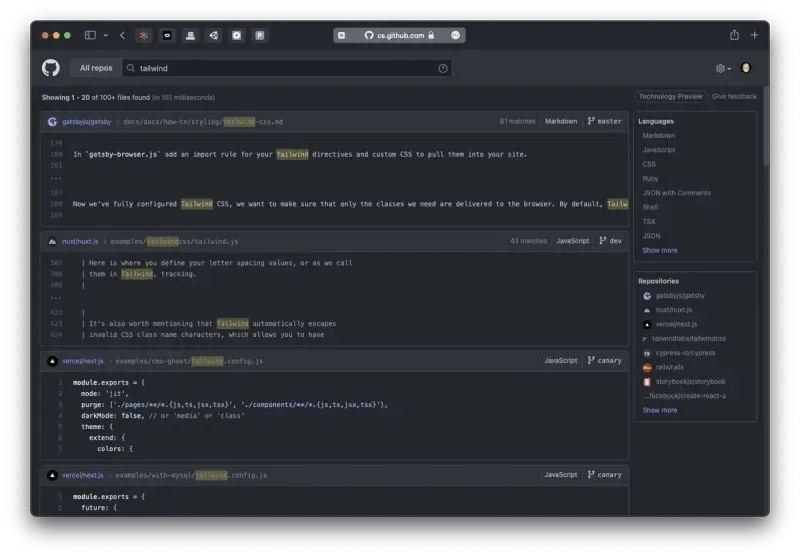Viewport: 800px width, 557px height.
Task: Open the cms-ghost tailwind.config.js path
Action: coord(189,361)
